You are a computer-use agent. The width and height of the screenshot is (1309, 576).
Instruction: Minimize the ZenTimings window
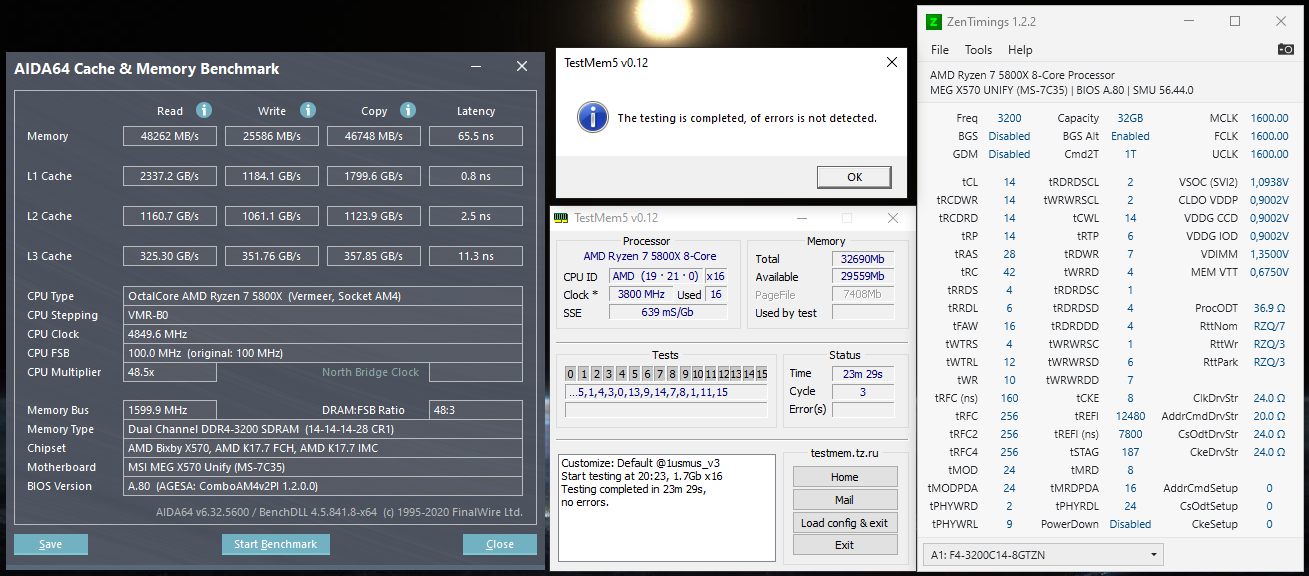[1189, 21]
